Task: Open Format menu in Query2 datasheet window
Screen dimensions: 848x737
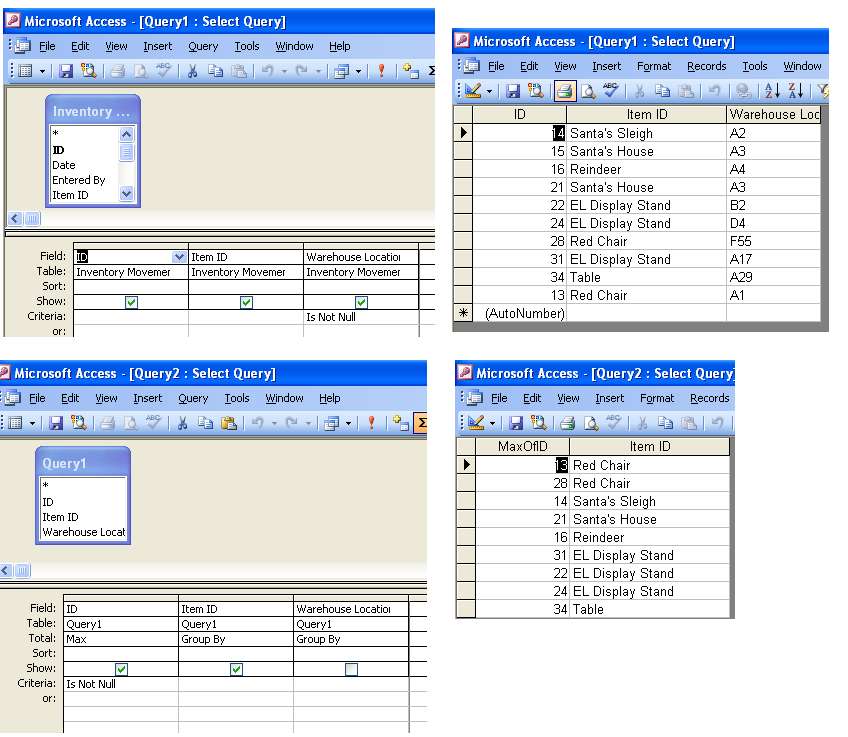Action: point(657,399)
